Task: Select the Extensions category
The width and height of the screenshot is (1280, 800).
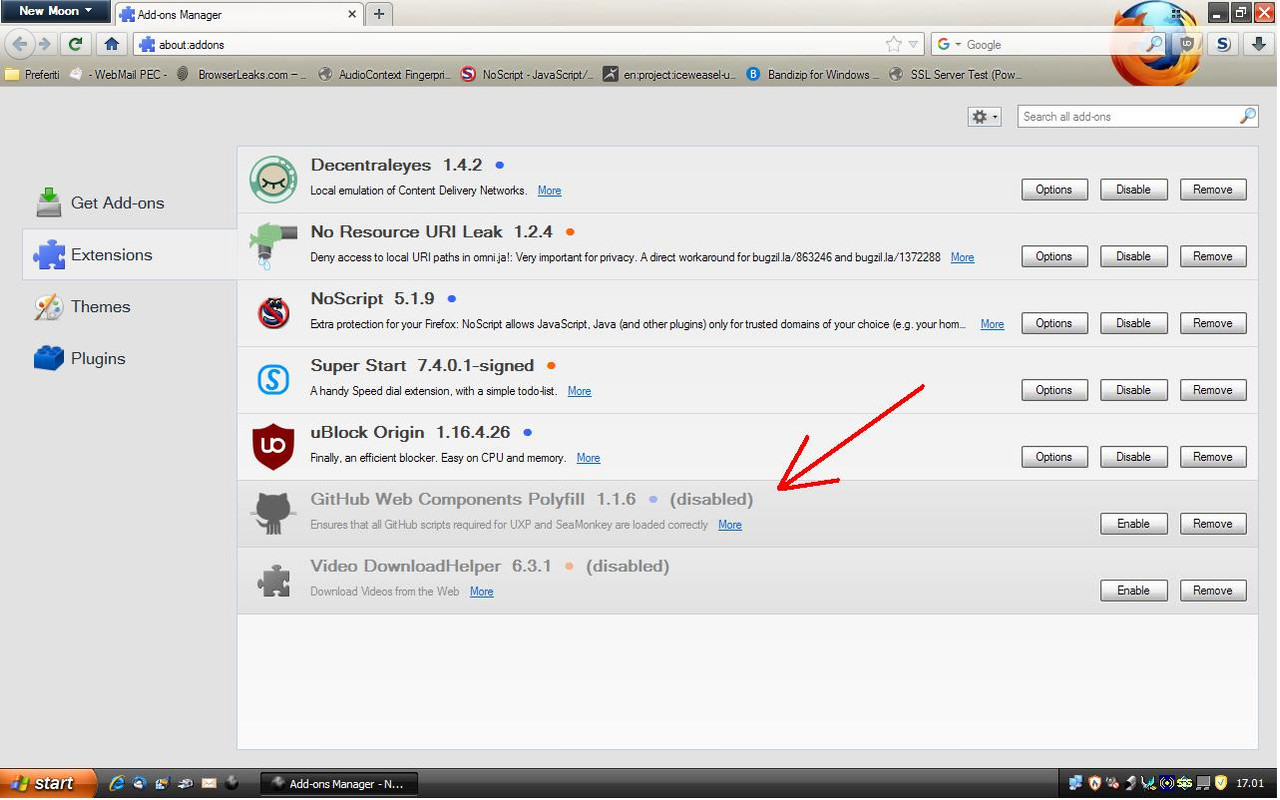Action: tap(130, 255)
